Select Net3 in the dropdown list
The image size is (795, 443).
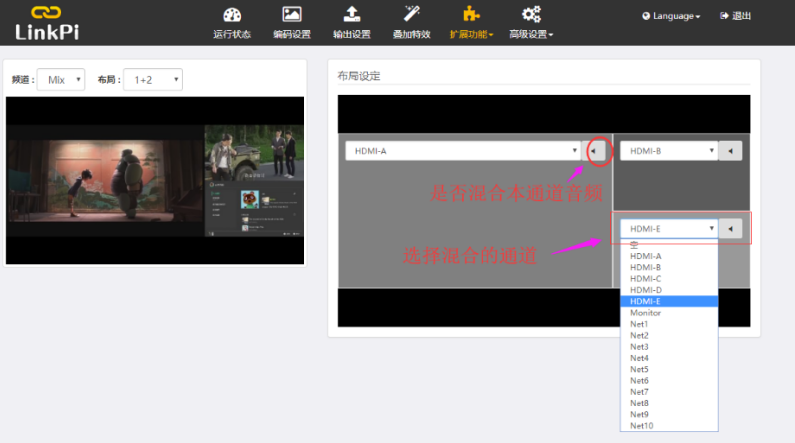[x=669, y=347]
